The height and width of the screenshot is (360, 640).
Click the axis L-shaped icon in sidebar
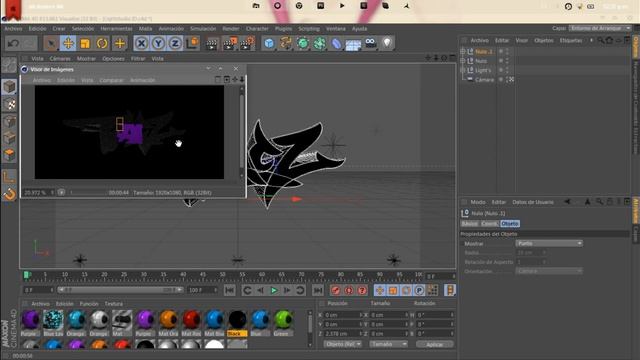tap(9, 177)
